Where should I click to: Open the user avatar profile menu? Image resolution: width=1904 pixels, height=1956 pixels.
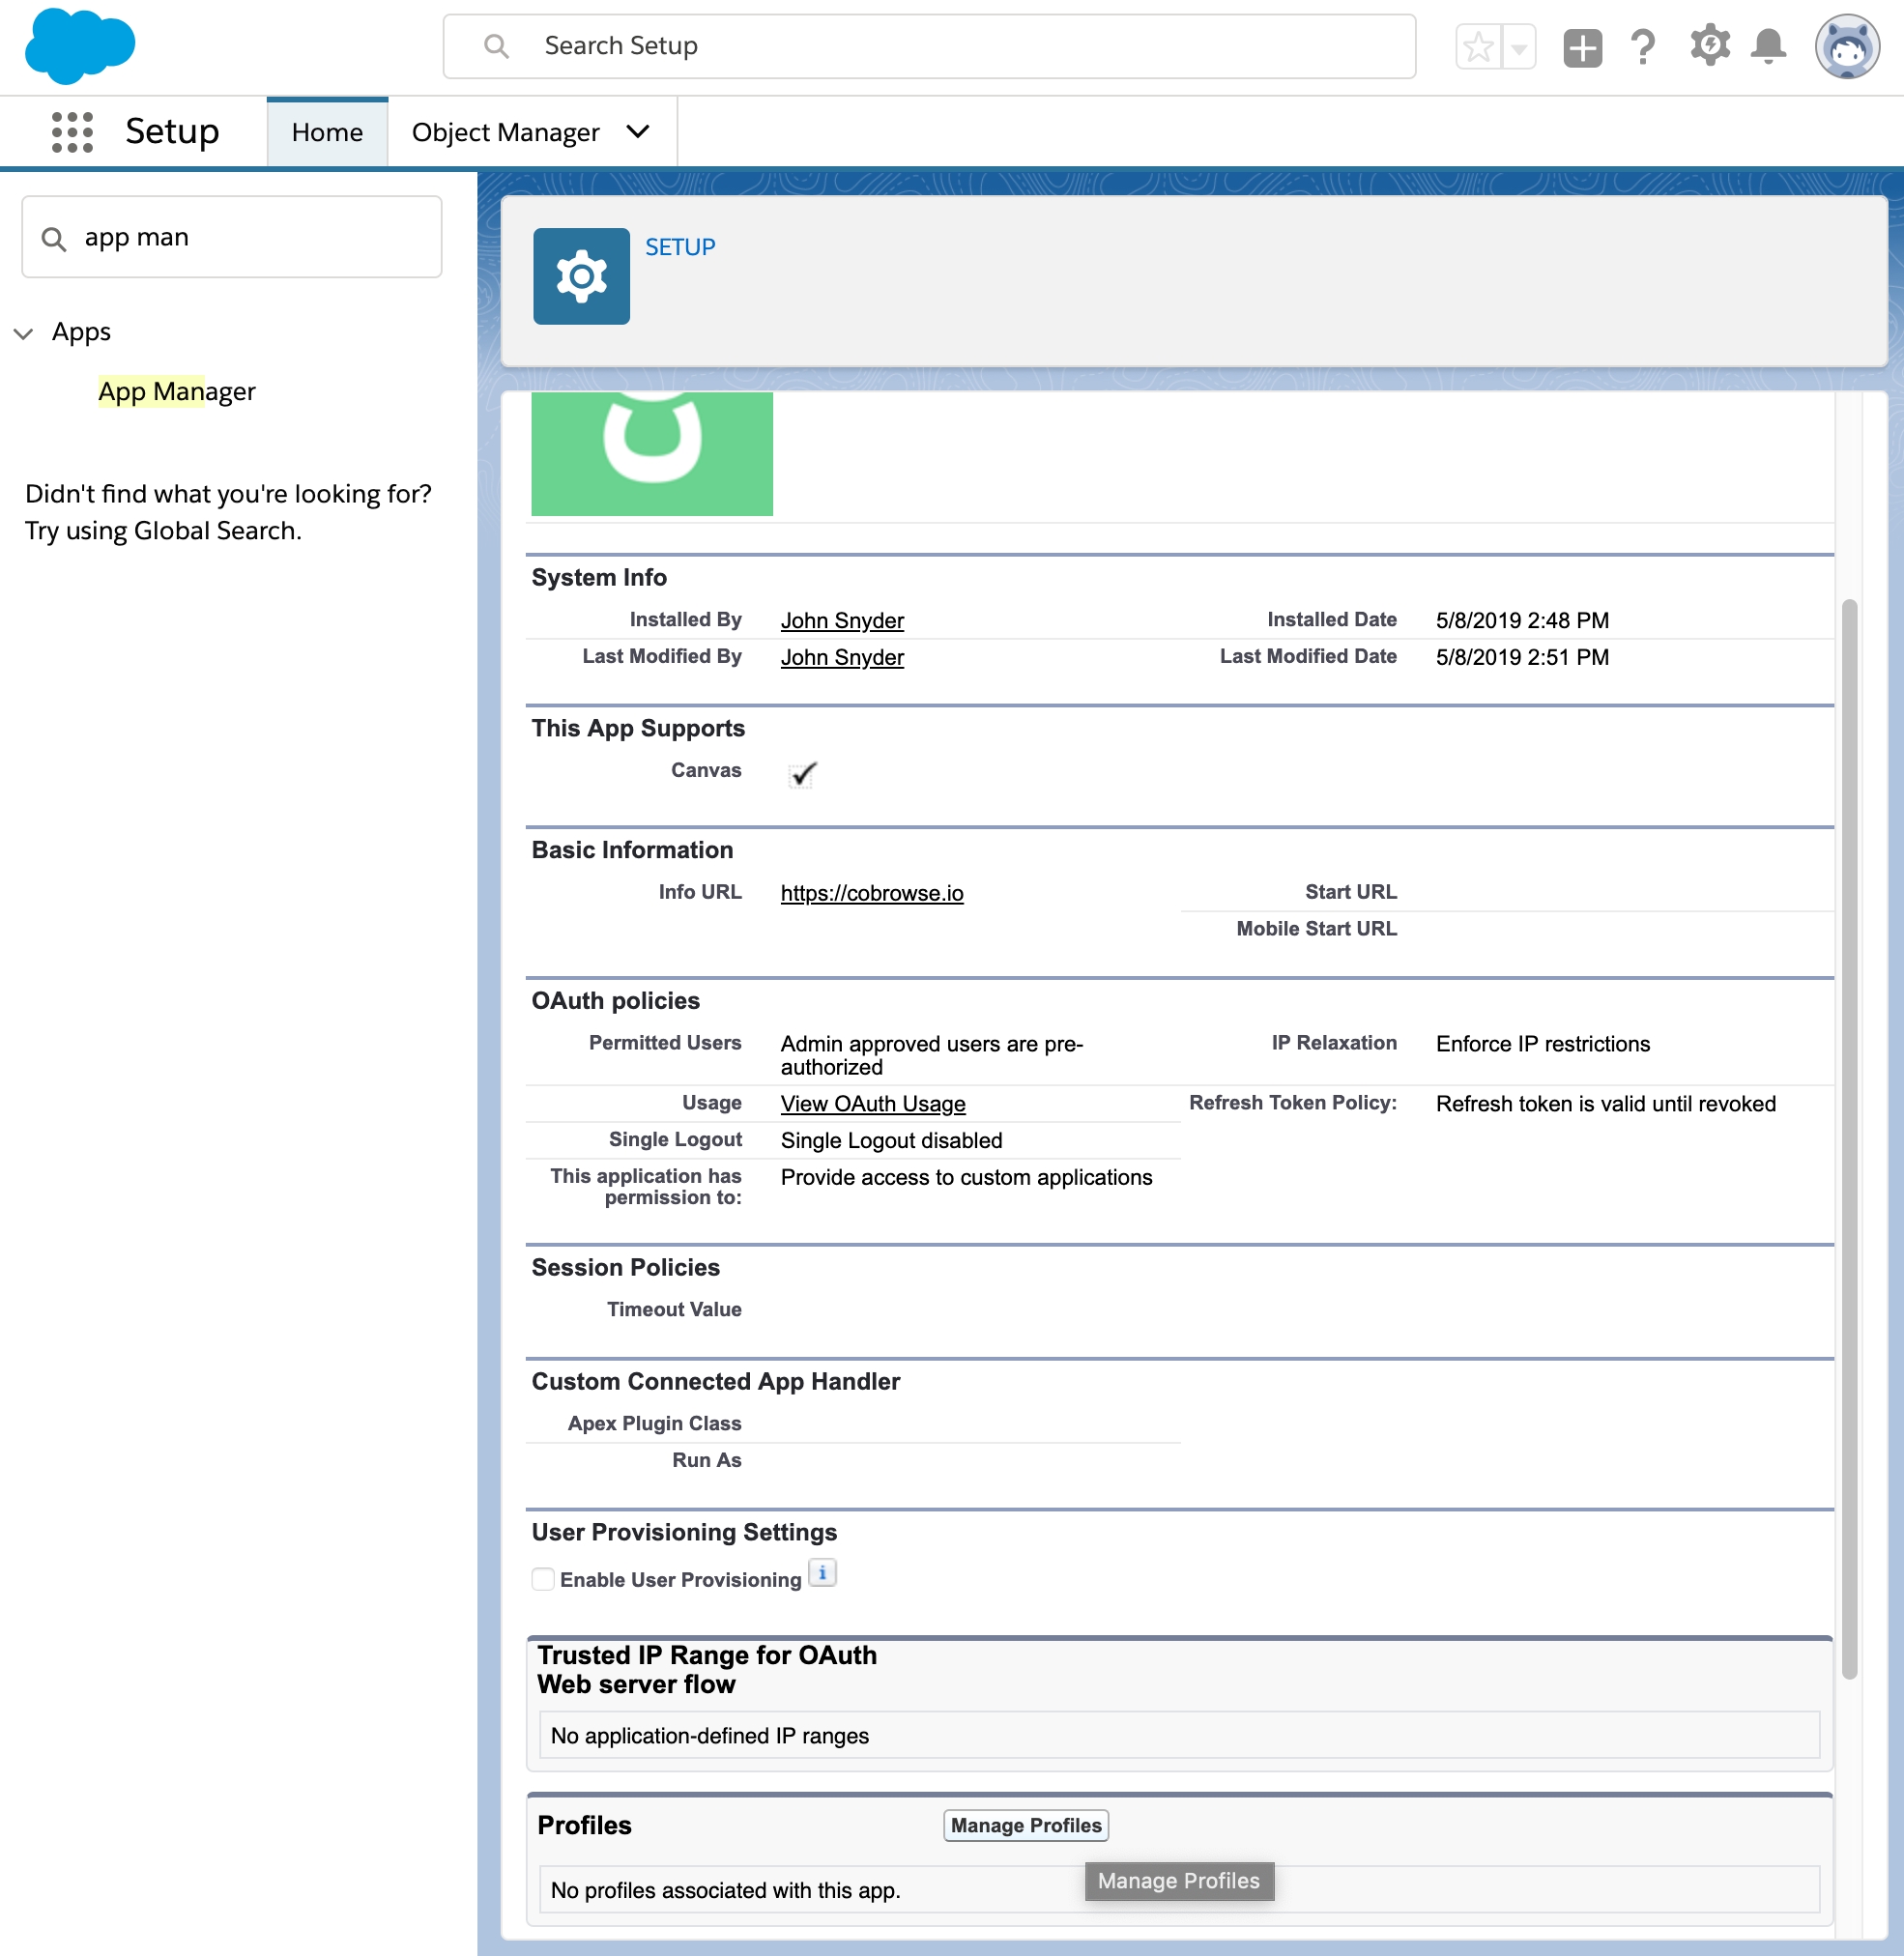[x=1847, y=46]
